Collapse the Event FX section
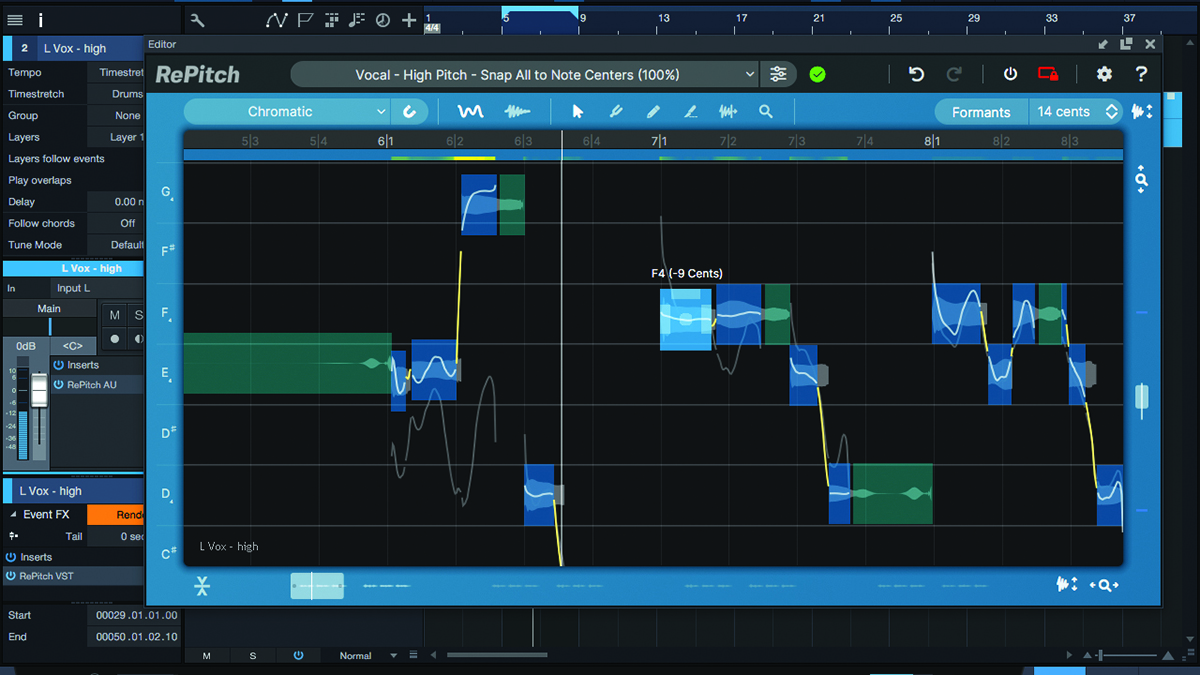The height and width of the screenshot is (675, 1200). (13, 514)
